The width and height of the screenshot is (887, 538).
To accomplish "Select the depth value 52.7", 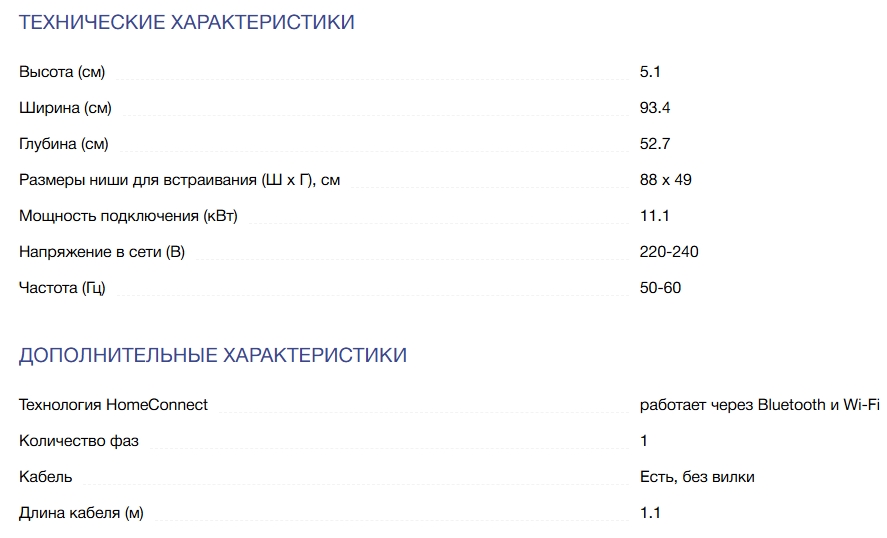I will coord(655,144).
